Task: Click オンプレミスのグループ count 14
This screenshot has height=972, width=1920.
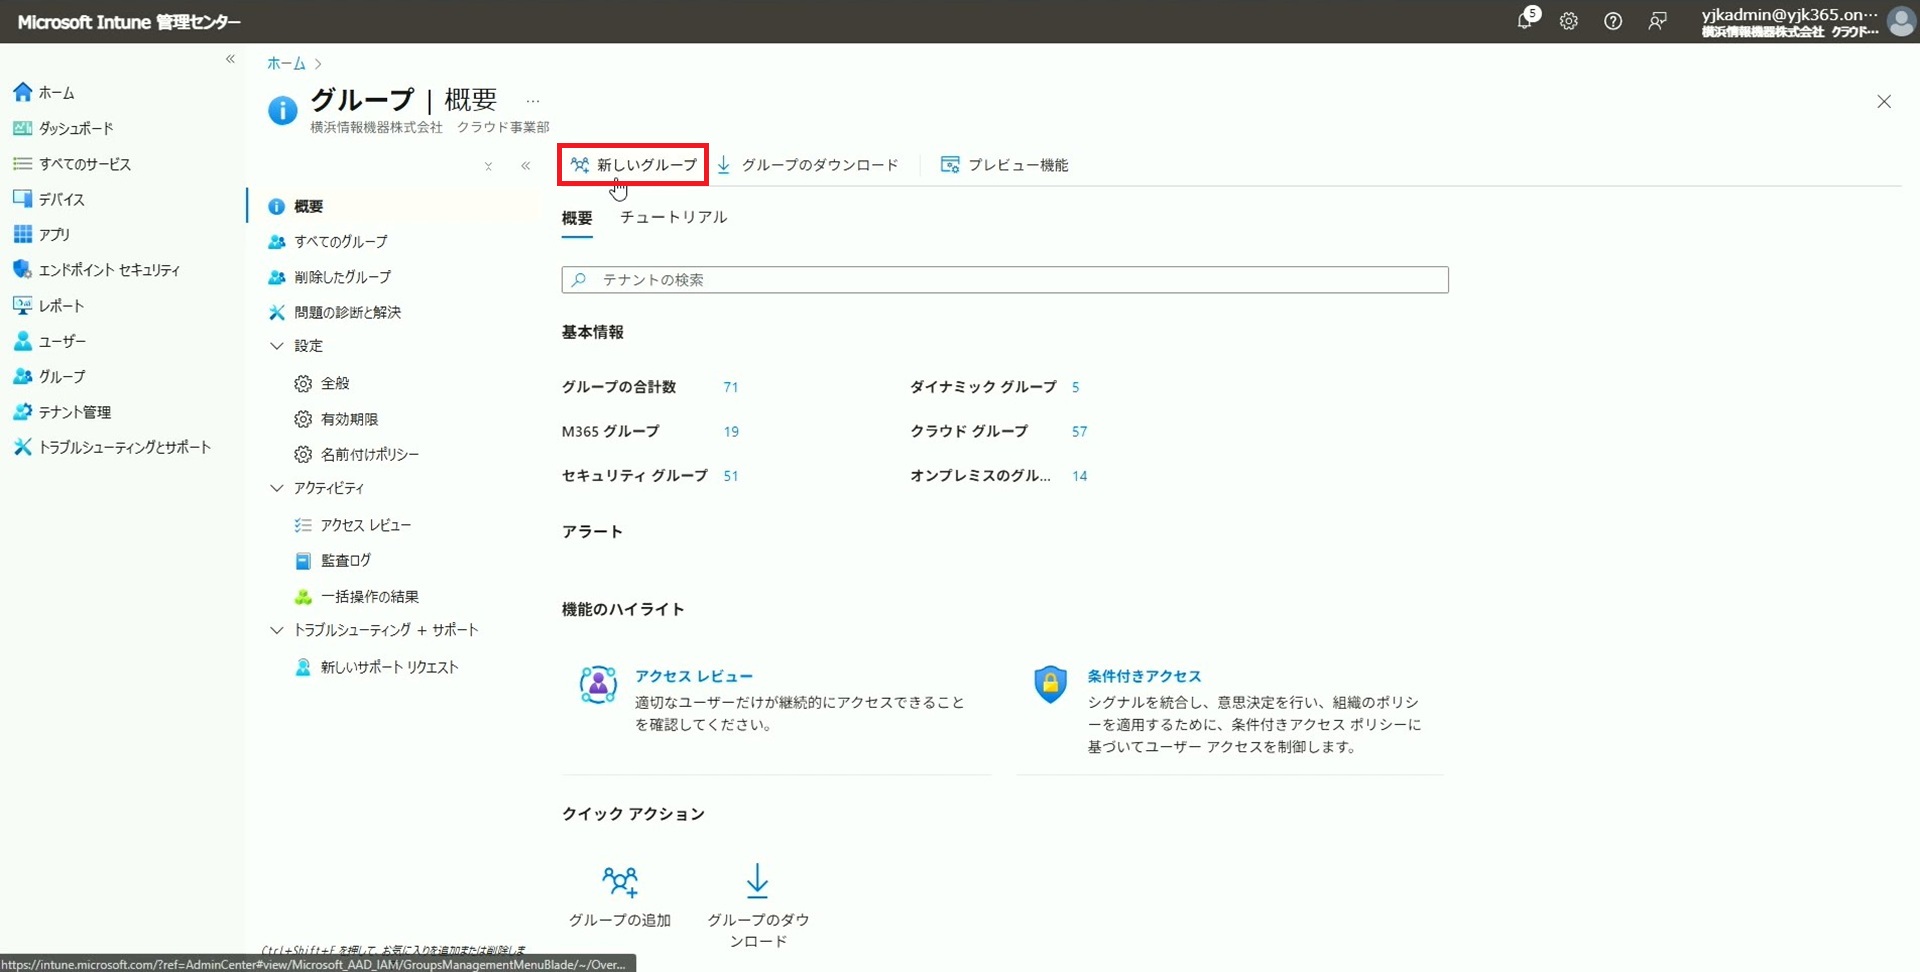Action: (x=1079, y=476)
